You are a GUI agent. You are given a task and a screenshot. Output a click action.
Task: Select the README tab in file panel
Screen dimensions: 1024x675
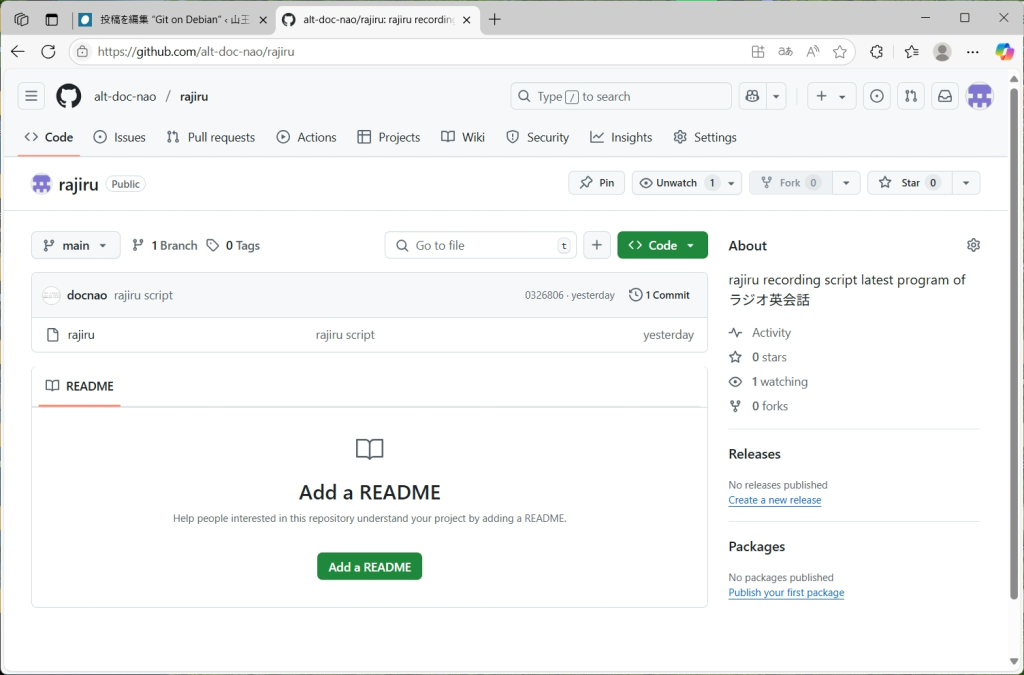[80, 386]
